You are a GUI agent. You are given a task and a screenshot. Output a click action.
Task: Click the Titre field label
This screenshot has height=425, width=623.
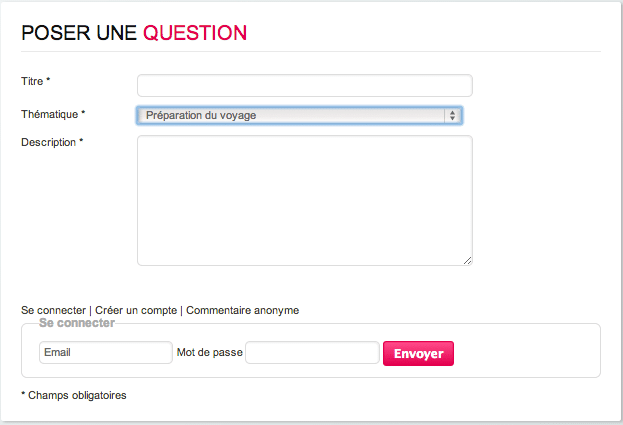[x=32, y=80]
